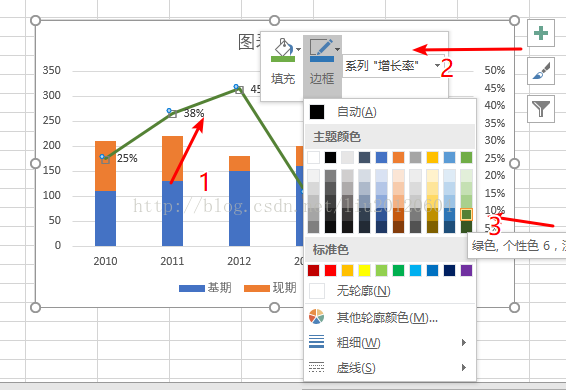Screen dimensions: 566x390
Task: Click the line weight icon beside 粗细
Action: 317,342
